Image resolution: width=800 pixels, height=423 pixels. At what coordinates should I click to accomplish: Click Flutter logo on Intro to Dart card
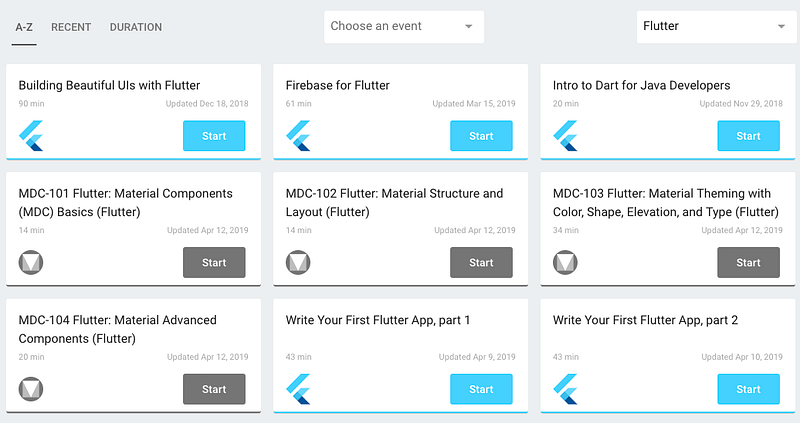pyautogui.click(x=566, y=136)
